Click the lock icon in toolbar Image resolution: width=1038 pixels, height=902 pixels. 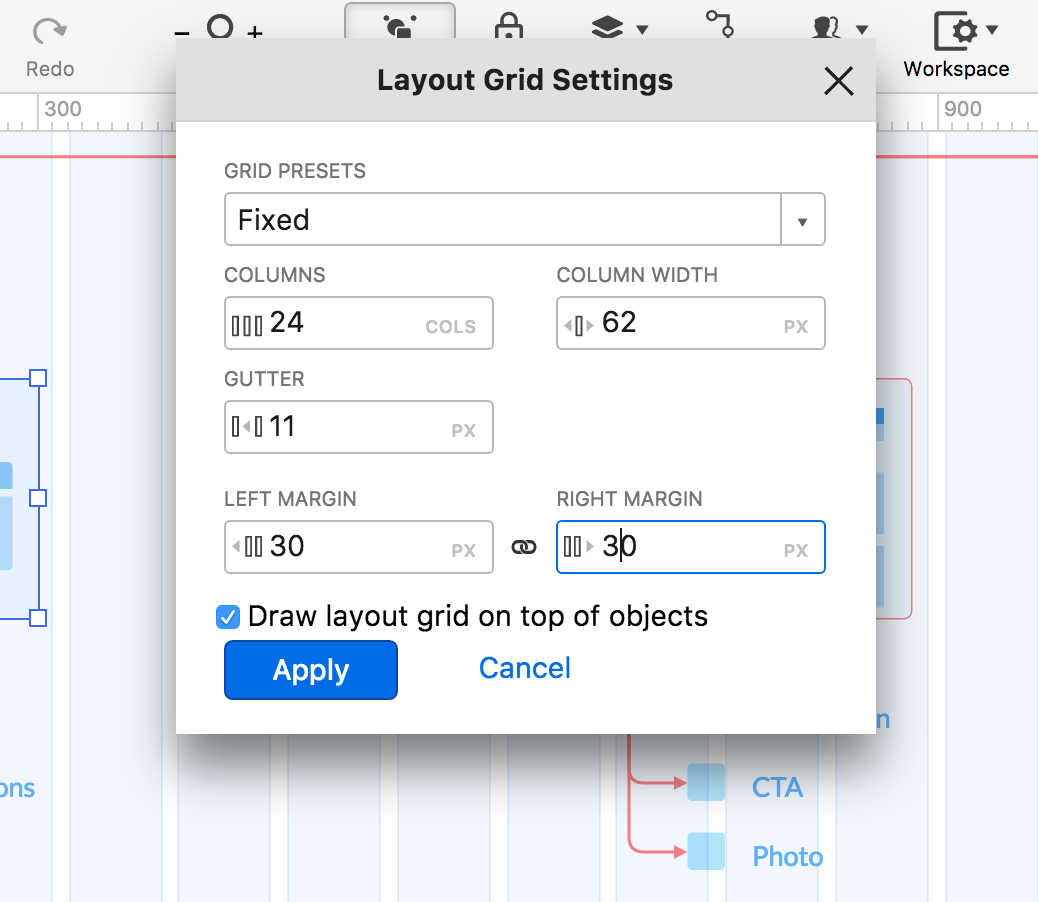[x=508, y=25]
